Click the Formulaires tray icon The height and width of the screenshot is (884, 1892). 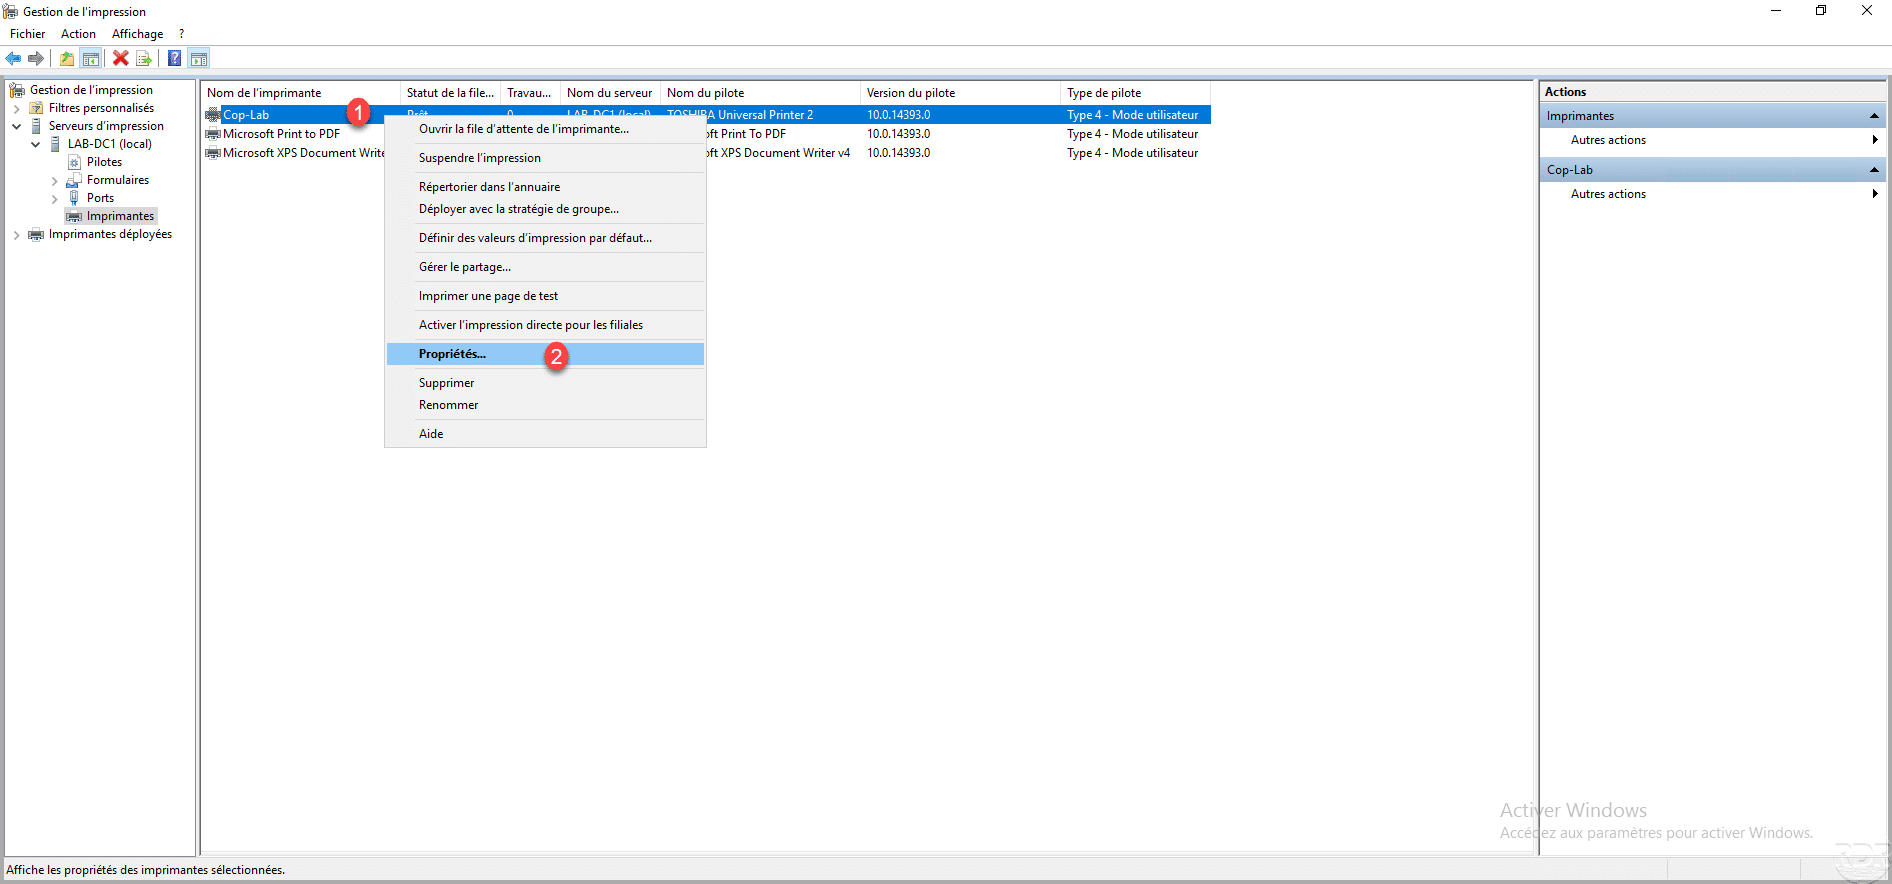click(74, 180)
